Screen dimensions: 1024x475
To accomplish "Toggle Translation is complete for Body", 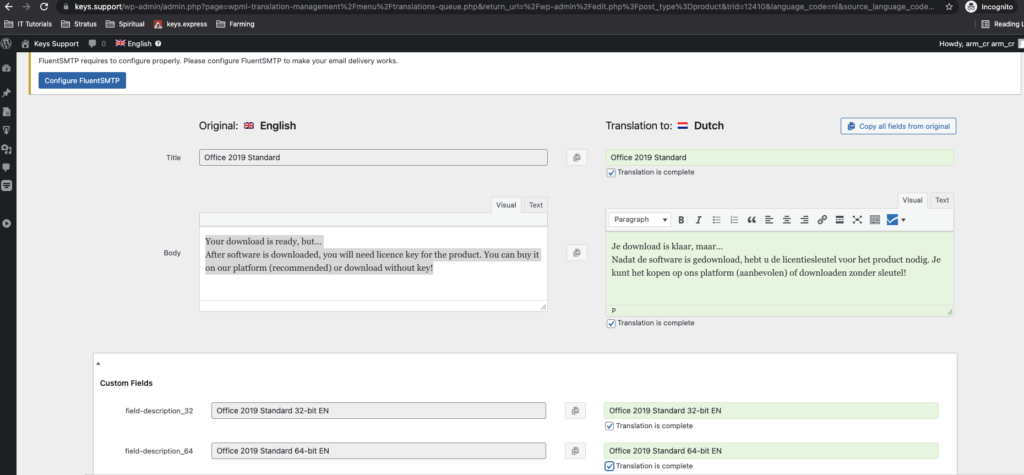I will pos(611,323).
